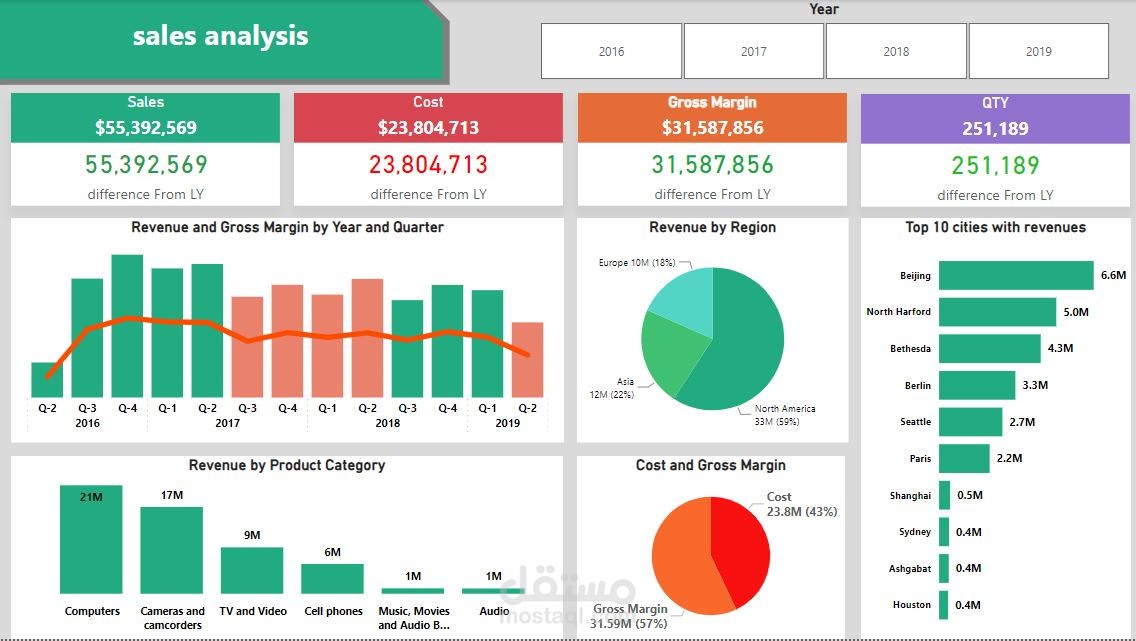
Task: Click the 2018 year filter button
Action: click(895, 51)
